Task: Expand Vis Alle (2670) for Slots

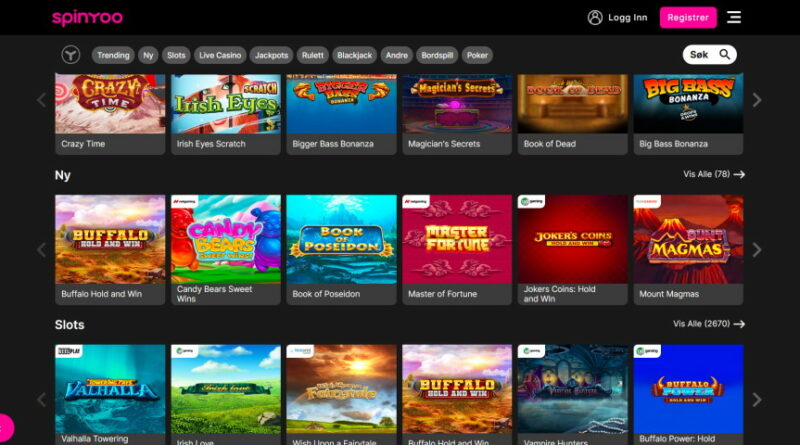Action: 710,324
